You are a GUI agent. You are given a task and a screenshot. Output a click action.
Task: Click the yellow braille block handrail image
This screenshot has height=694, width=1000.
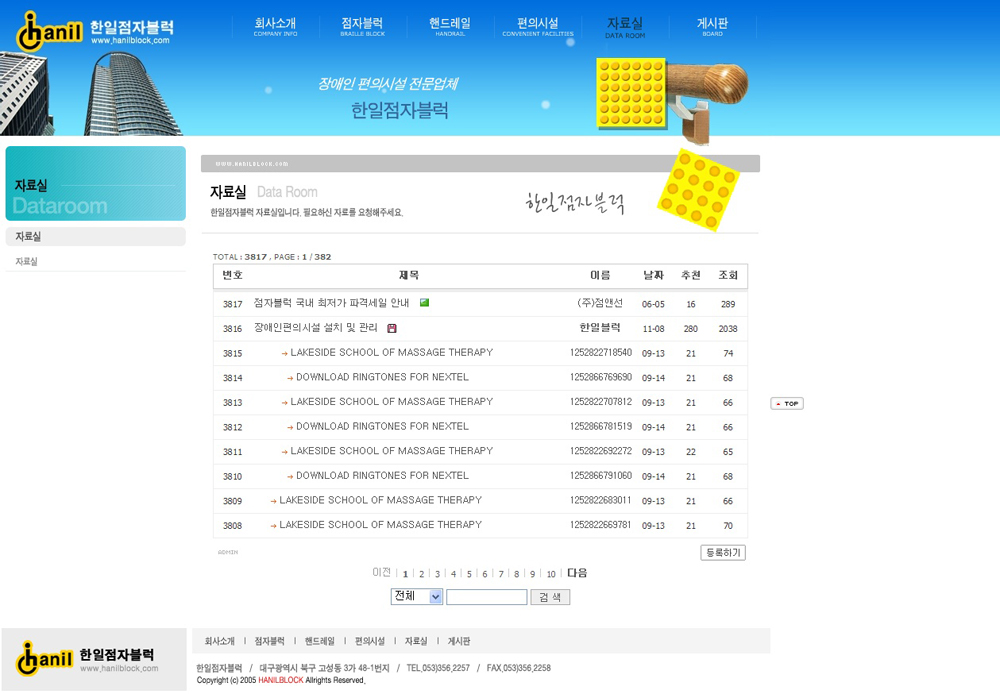click(x=671, y=98)
